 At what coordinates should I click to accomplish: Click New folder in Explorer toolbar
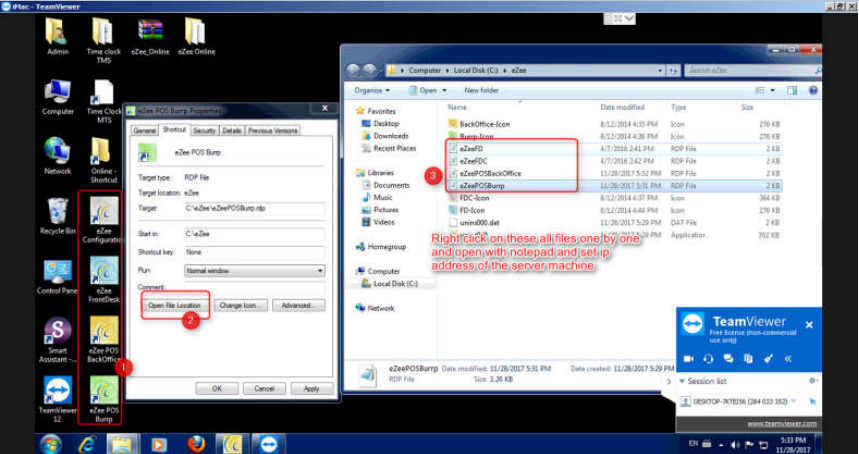click(482, 90)
